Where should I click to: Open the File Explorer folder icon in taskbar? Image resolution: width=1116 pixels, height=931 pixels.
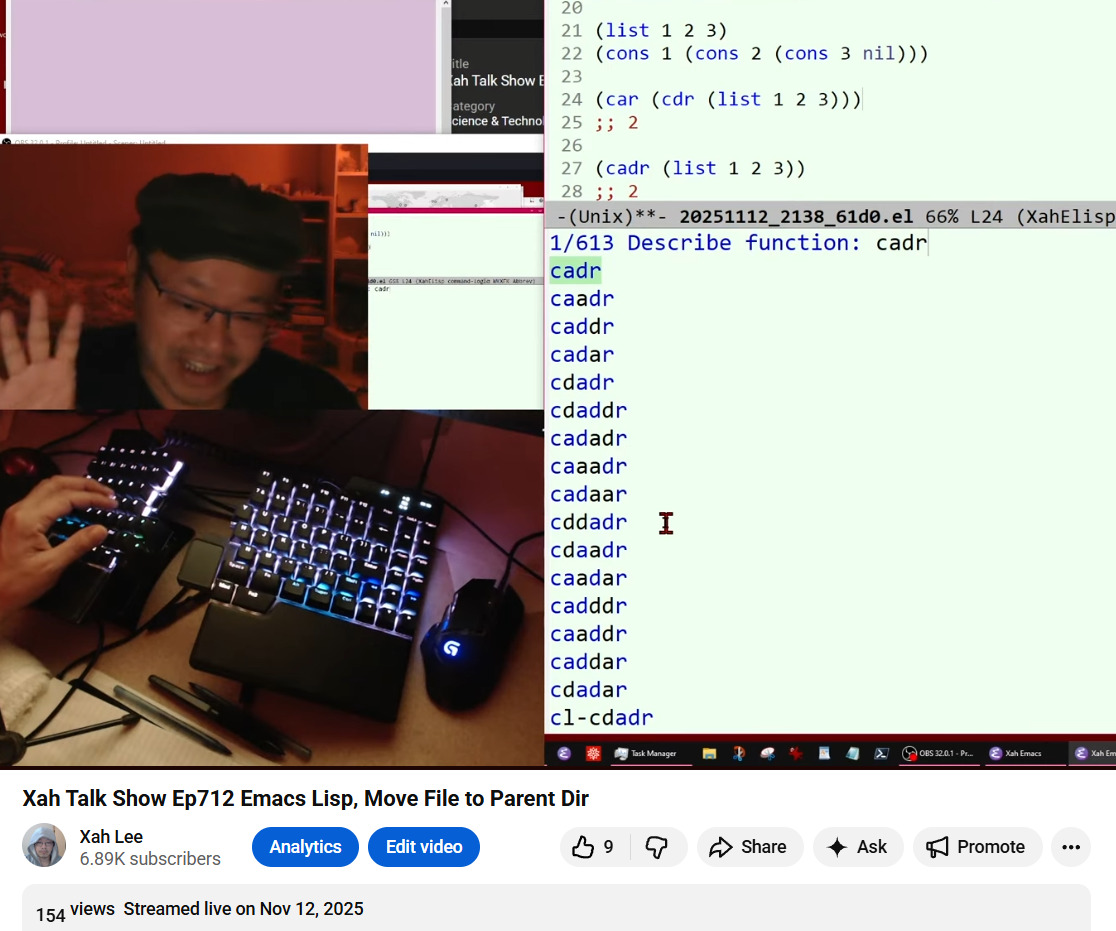tap(709, 753)
